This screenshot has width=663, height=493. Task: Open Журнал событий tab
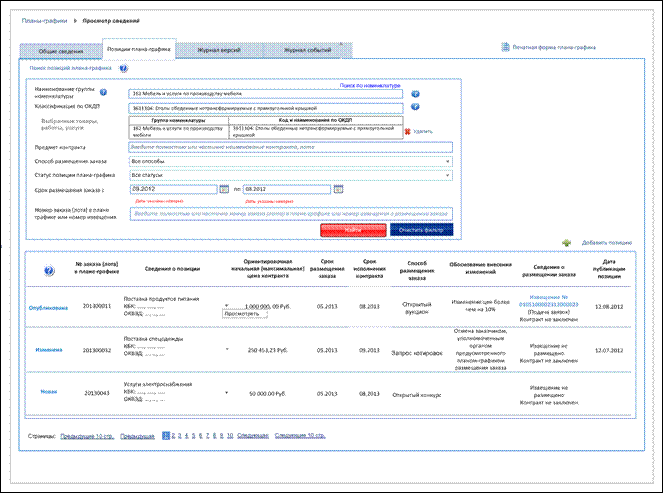coord(307,50)
